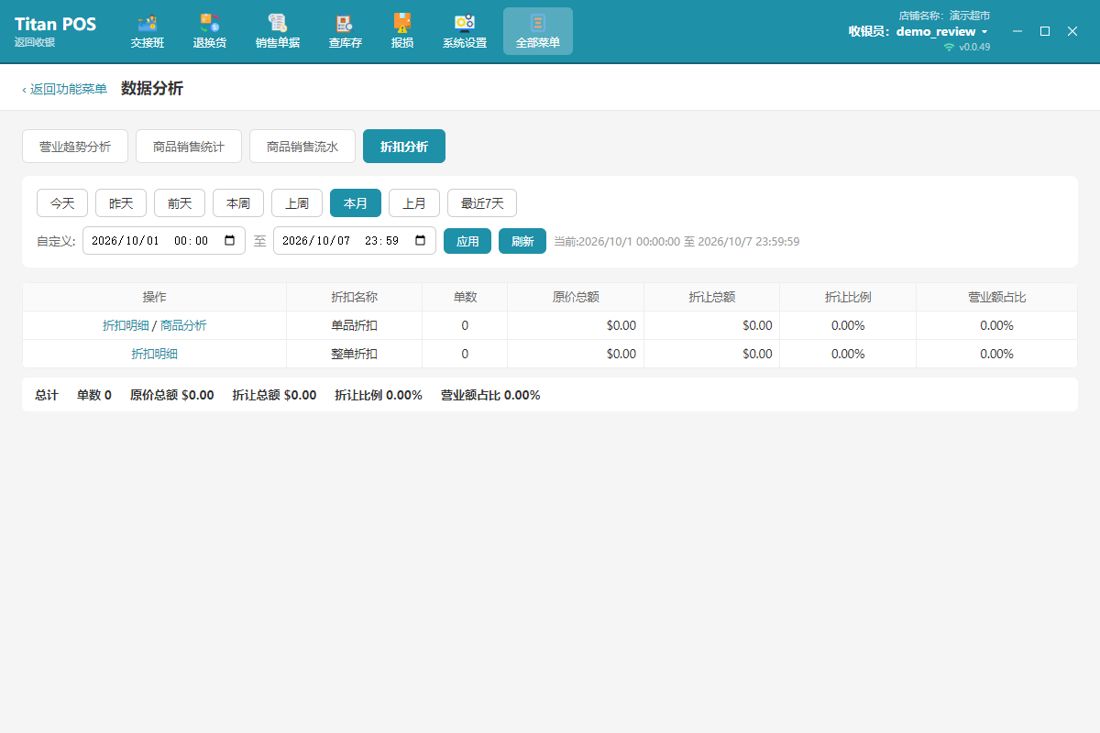Open 折扣明细 for 单品折扣 row

click(126, 325)
